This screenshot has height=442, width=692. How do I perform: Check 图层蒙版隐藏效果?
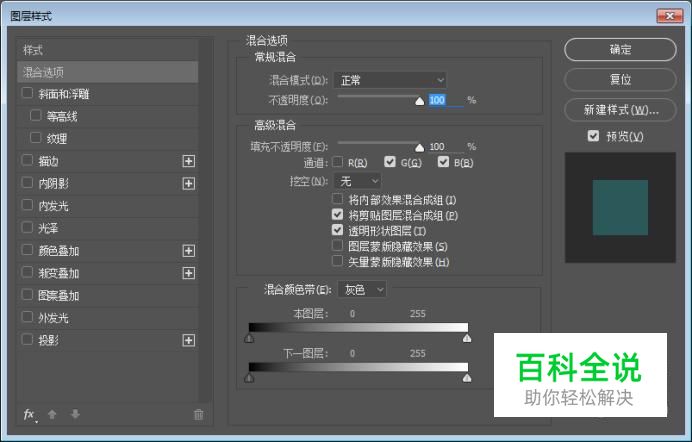pyautogui.click(x=338, y=246)
